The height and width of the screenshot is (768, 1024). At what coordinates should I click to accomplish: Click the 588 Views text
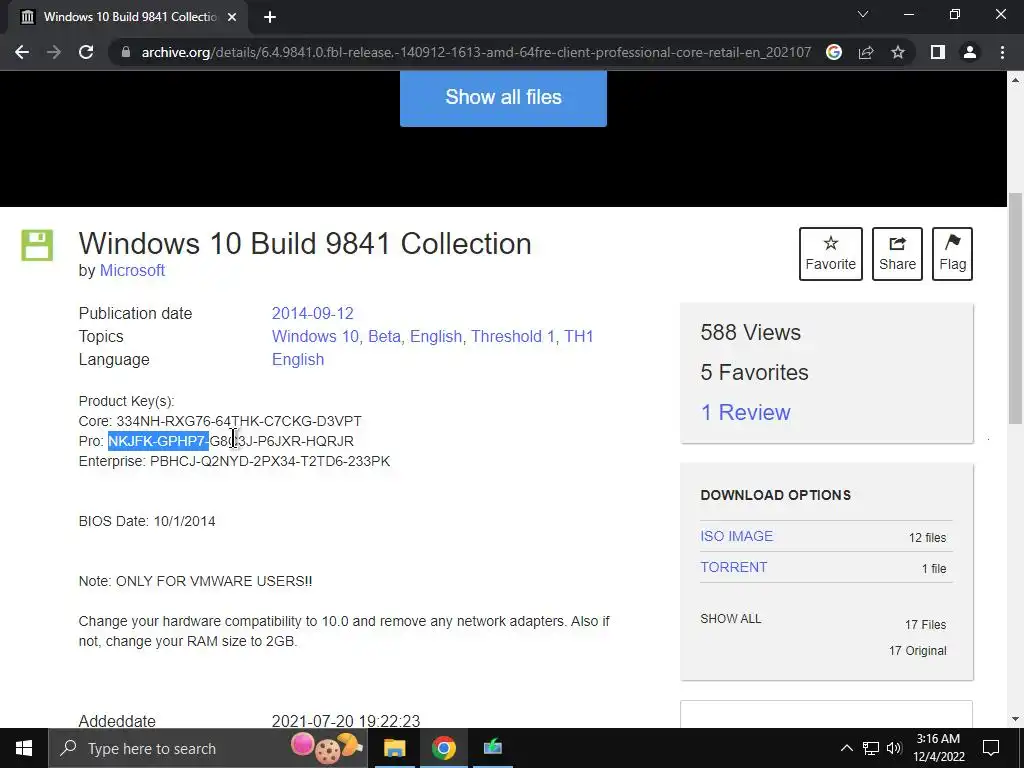750,332
